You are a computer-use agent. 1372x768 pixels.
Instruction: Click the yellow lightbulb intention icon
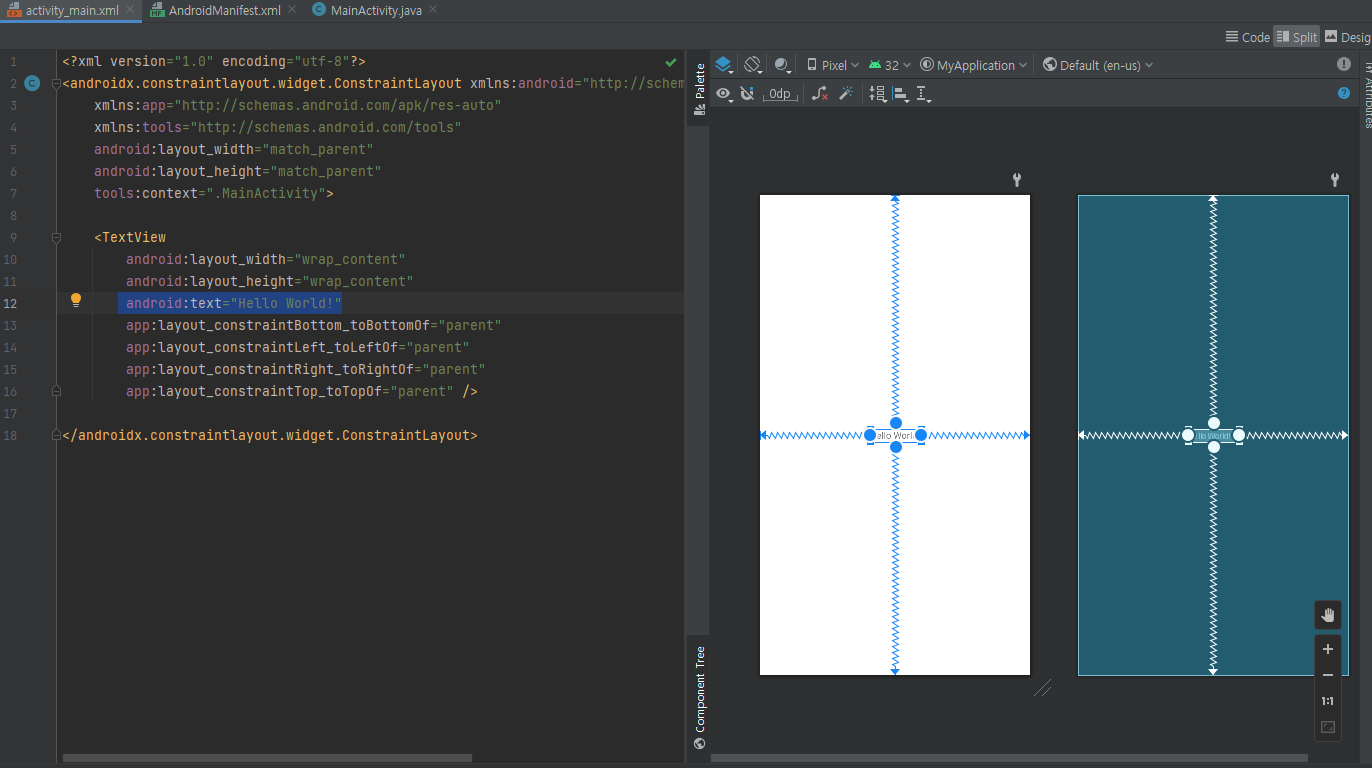75,300
